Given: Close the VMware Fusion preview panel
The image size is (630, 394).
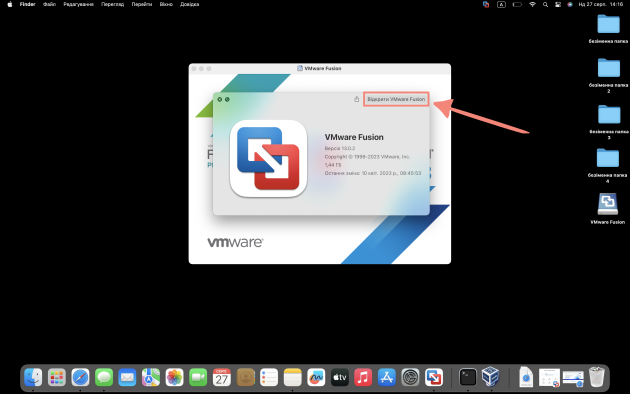Looking at the screenshot, I should pyautogui.click(x=220, y=99).
